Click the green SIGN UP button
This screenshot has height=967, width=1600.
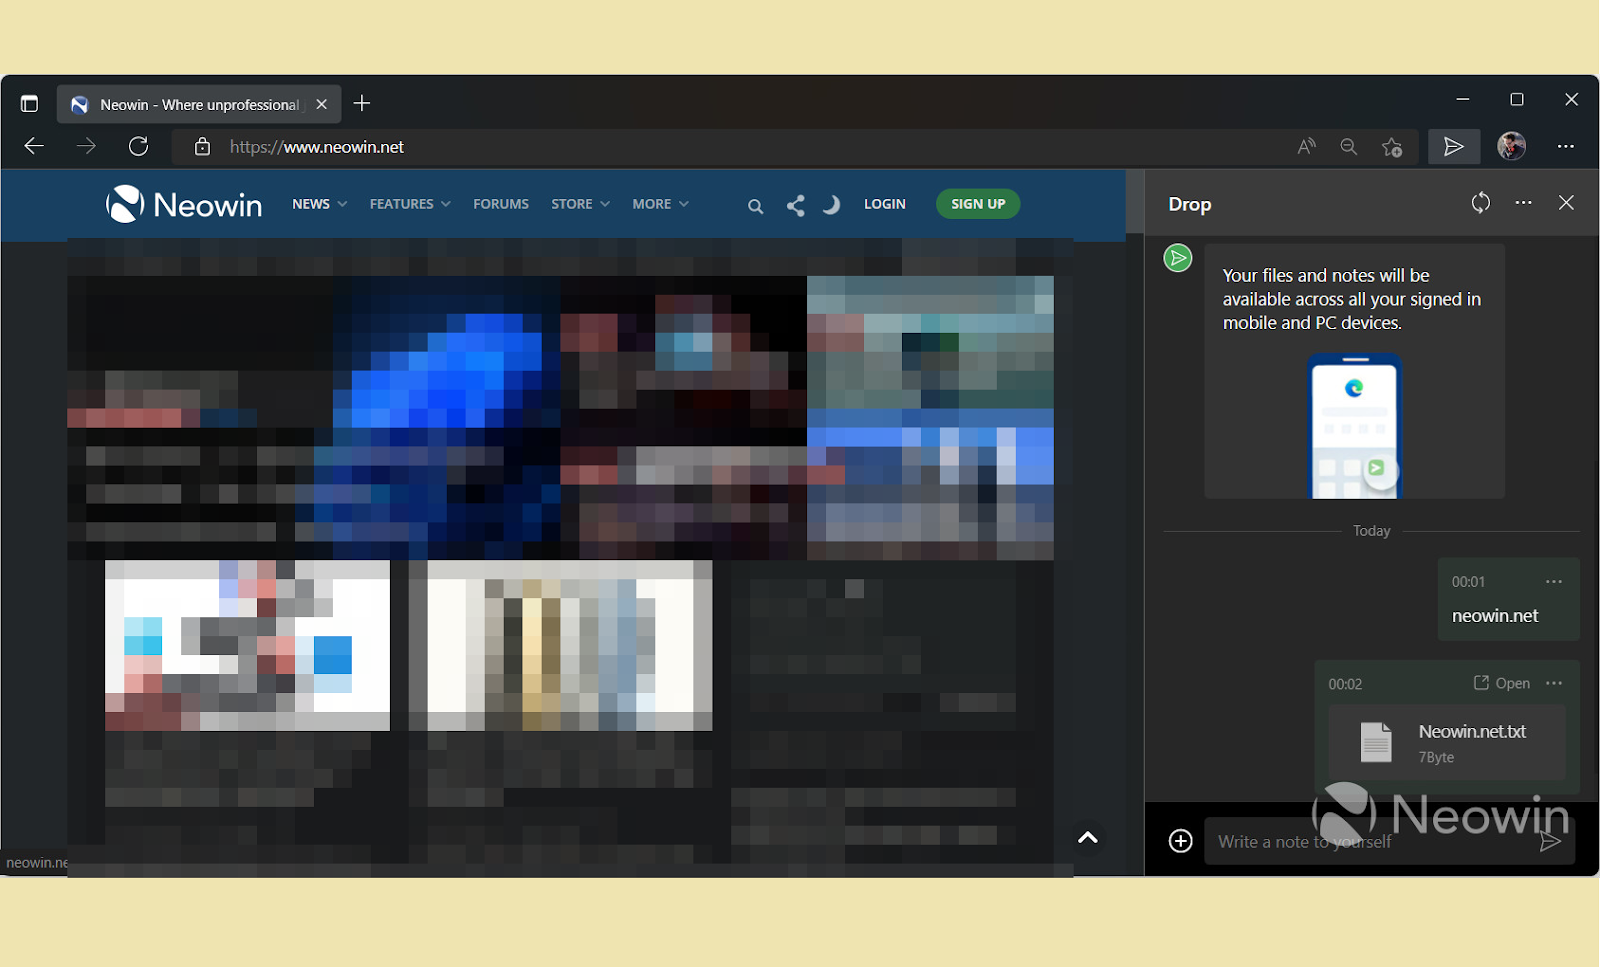tap(978, 204)
